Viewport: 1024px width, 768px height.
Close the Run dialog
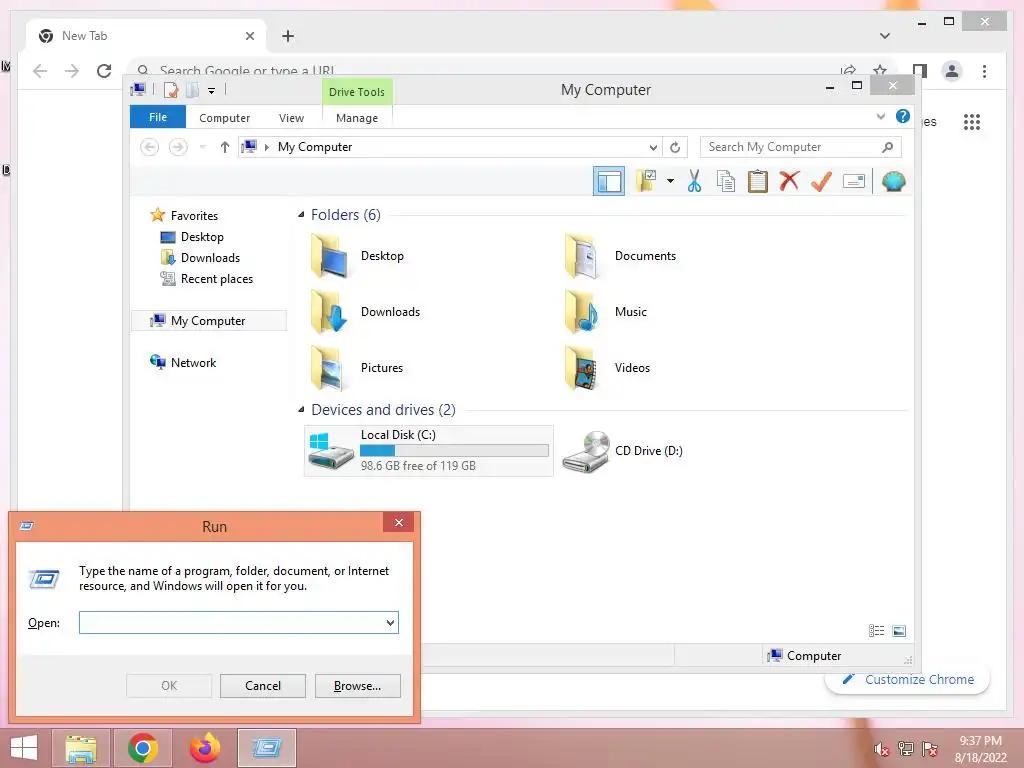[398, 522]
